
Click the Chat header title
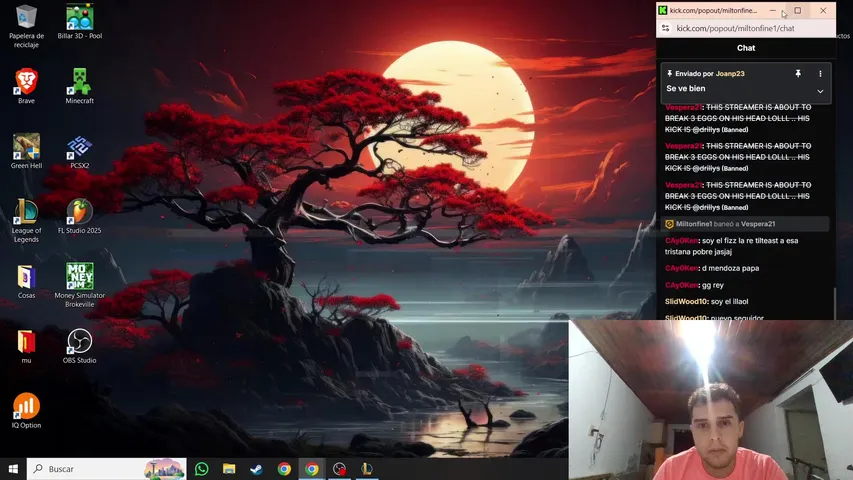pos(746,48)
